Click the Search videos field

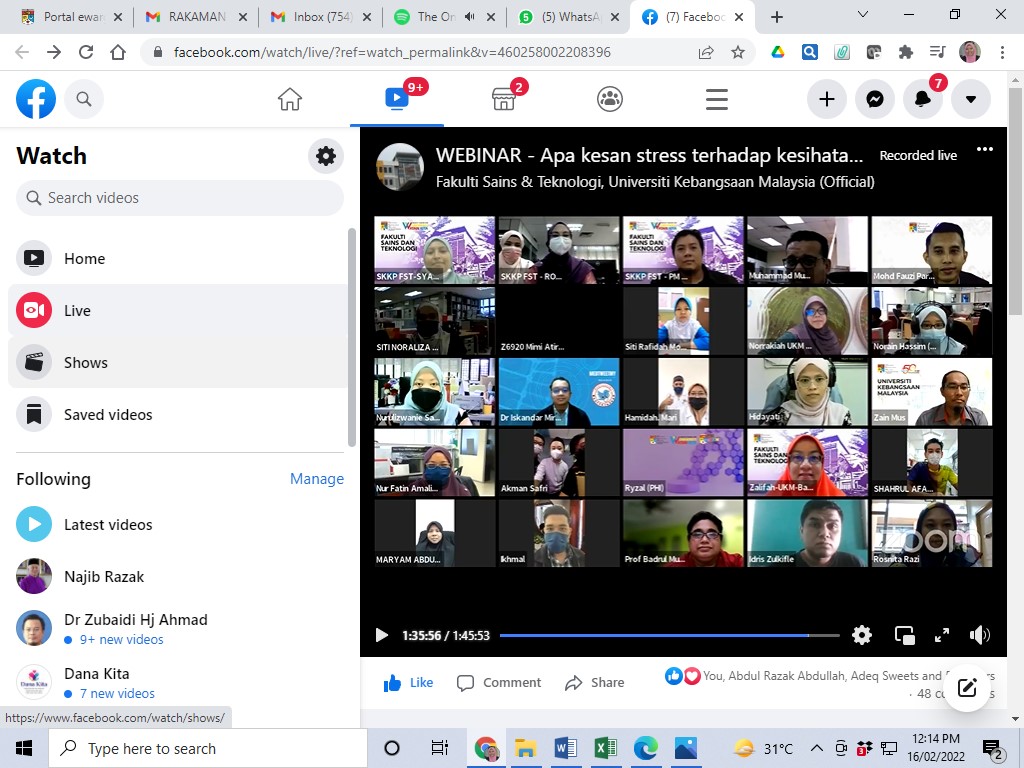click(180, 198)
